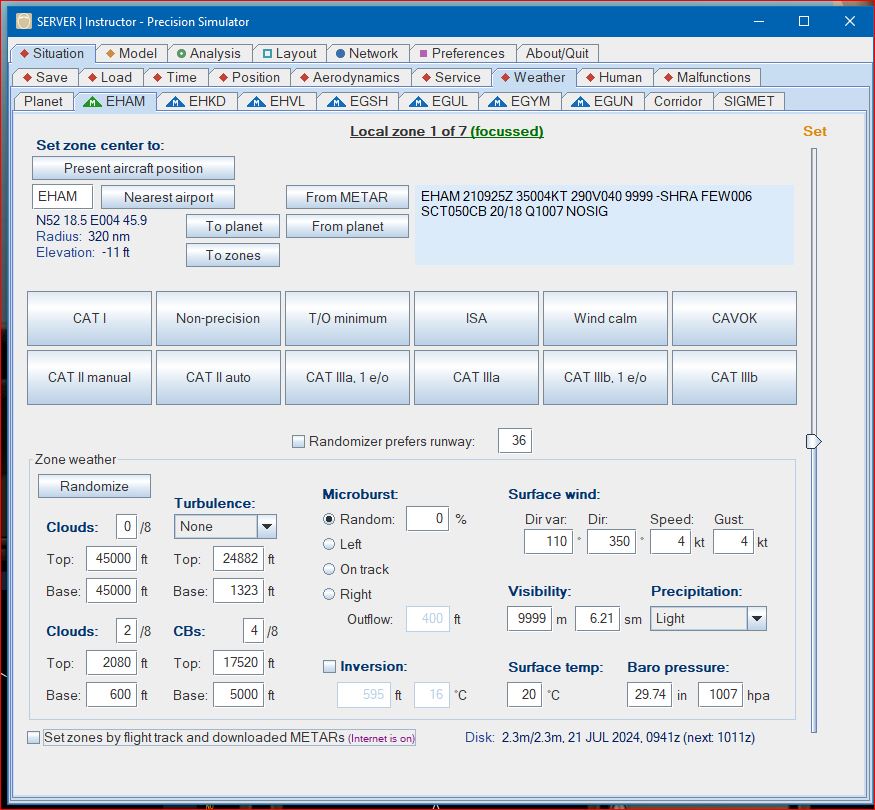Viewport: 875px width, 810px height.
Task: Click the Baro pressure hpa field
Action: click(720, 695)
